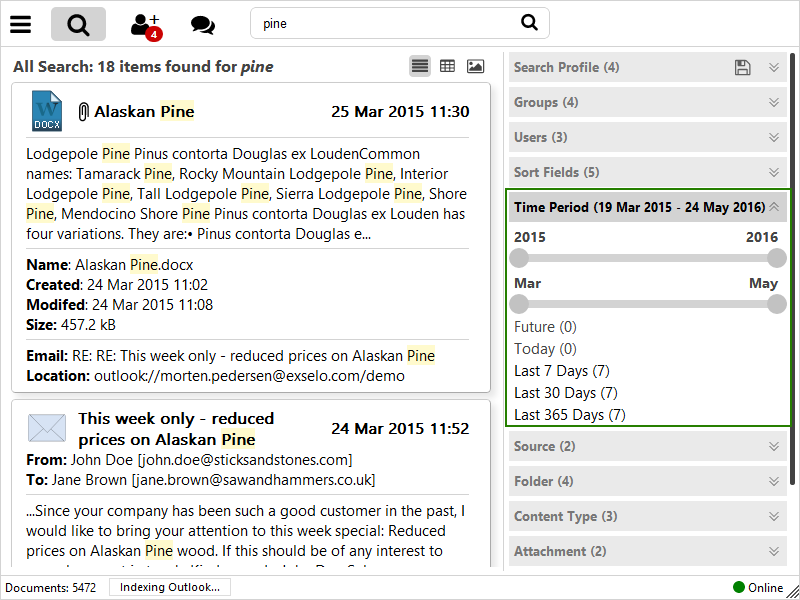Click the search submit magnifier in search box
This screenshot has width=800, height=600.
(529, 23)
